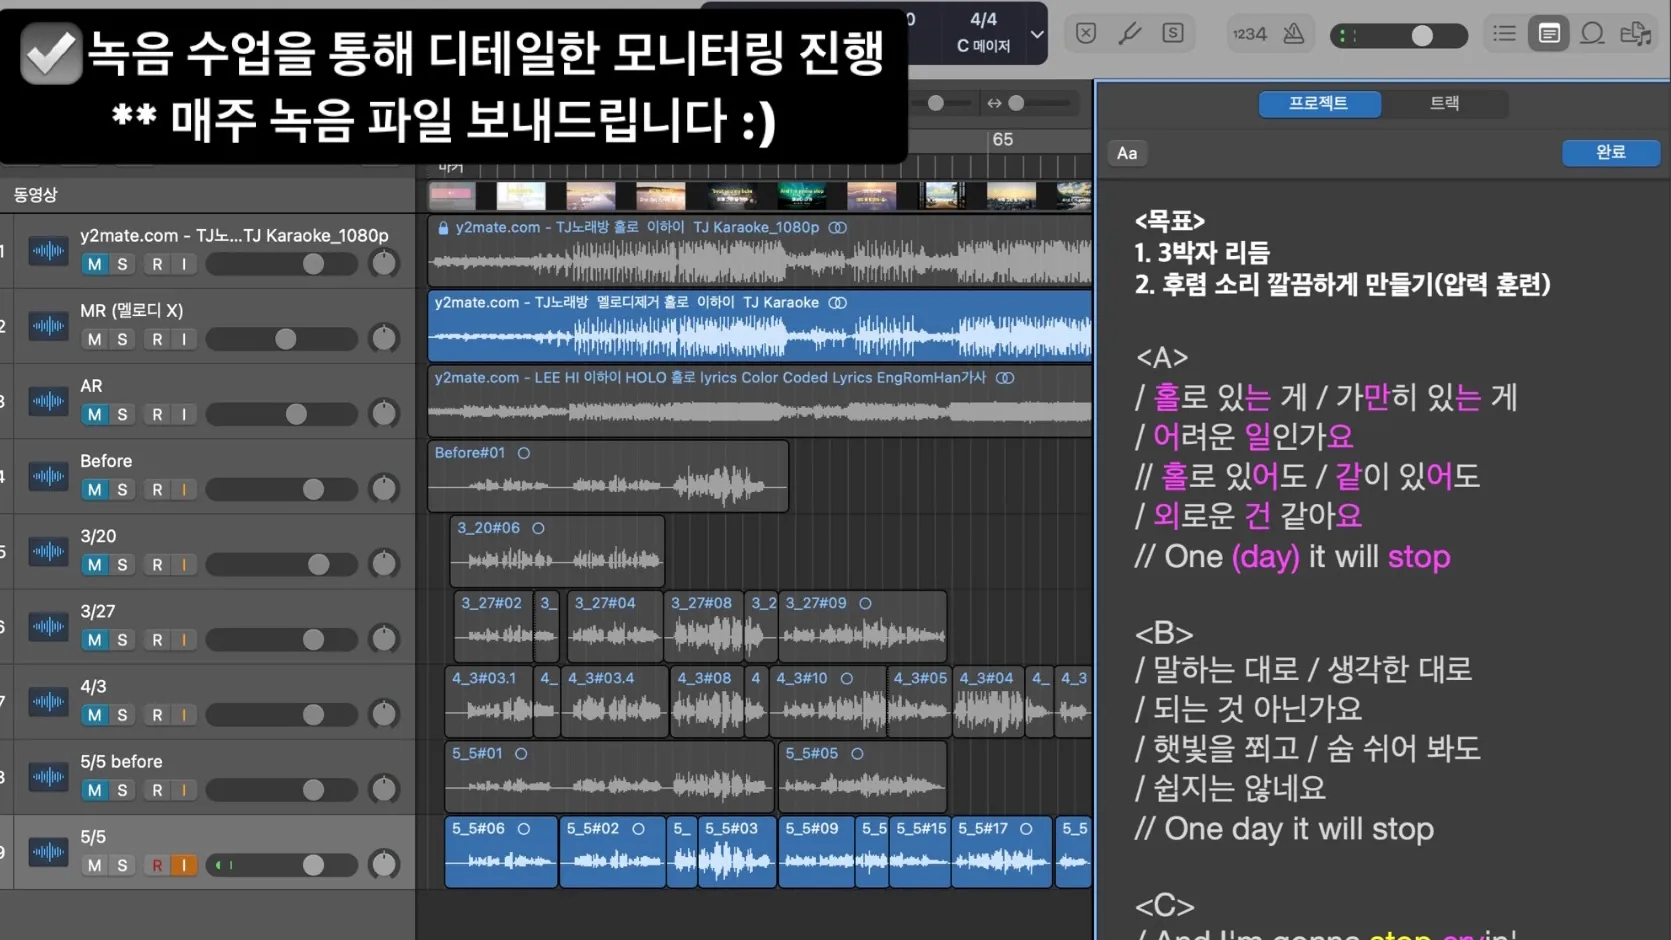Click the waveform icon on the MR track header
This screenshot has height=940, width=1671.
[x=47, y=326]
